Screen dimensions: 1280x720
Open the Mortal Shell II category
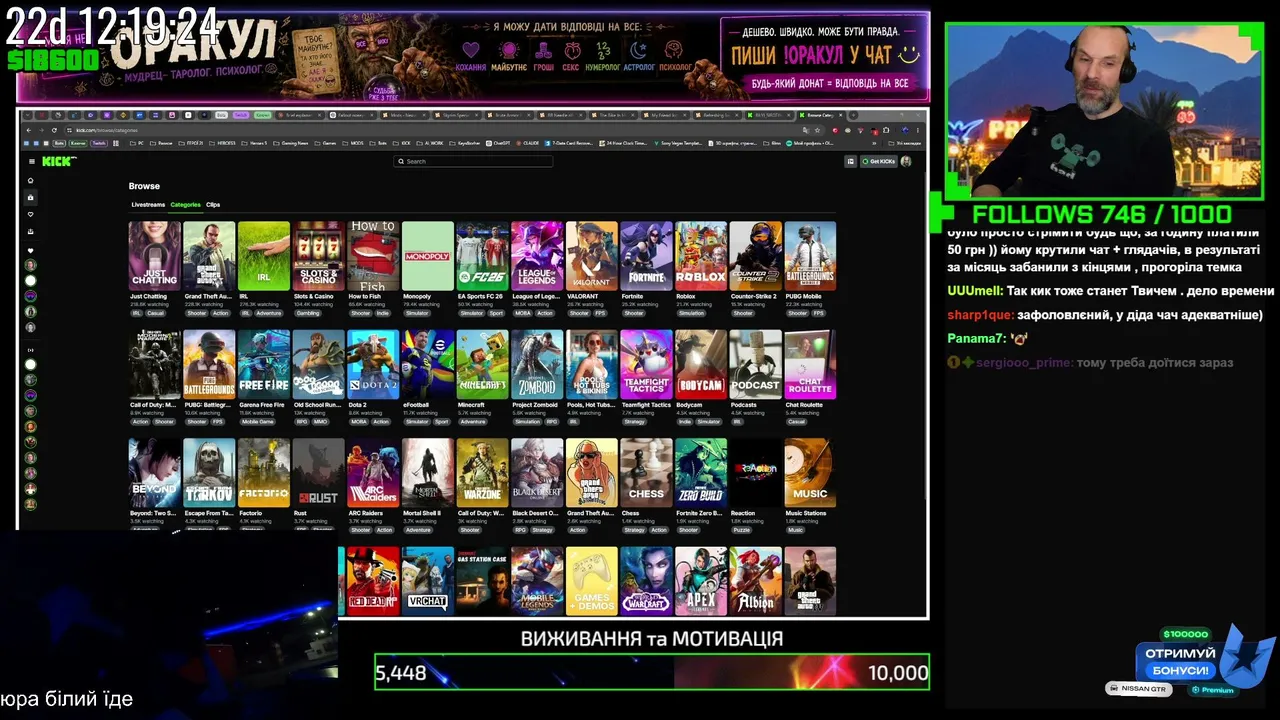(427, 473)
